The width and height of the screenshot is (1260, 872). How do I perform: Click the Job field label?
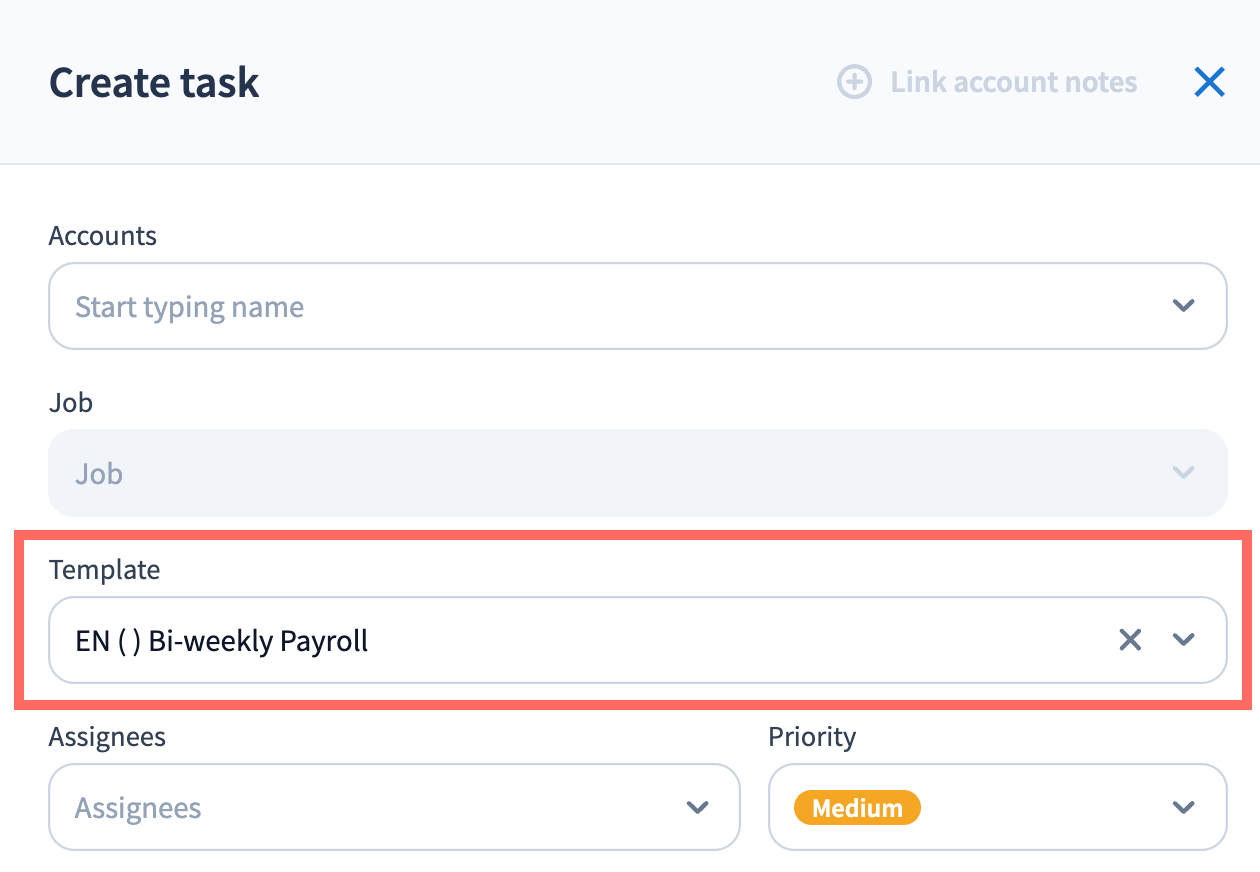(70, 403)
